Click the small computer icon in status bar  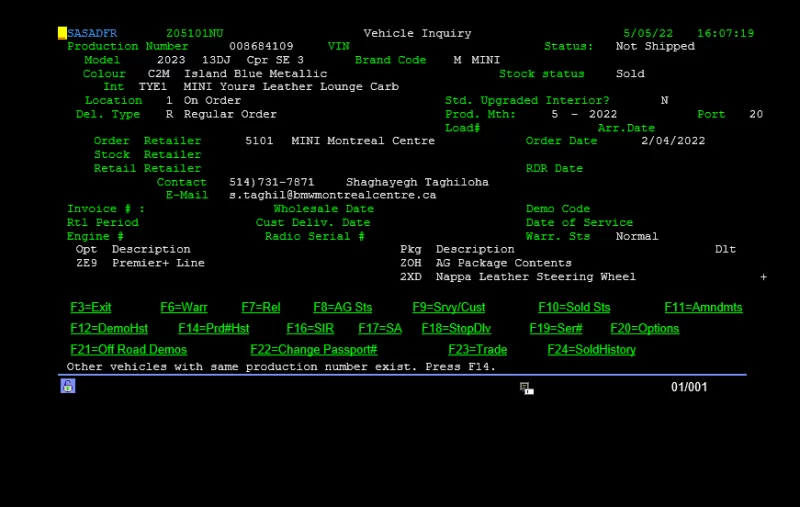(x=526, y=388)
